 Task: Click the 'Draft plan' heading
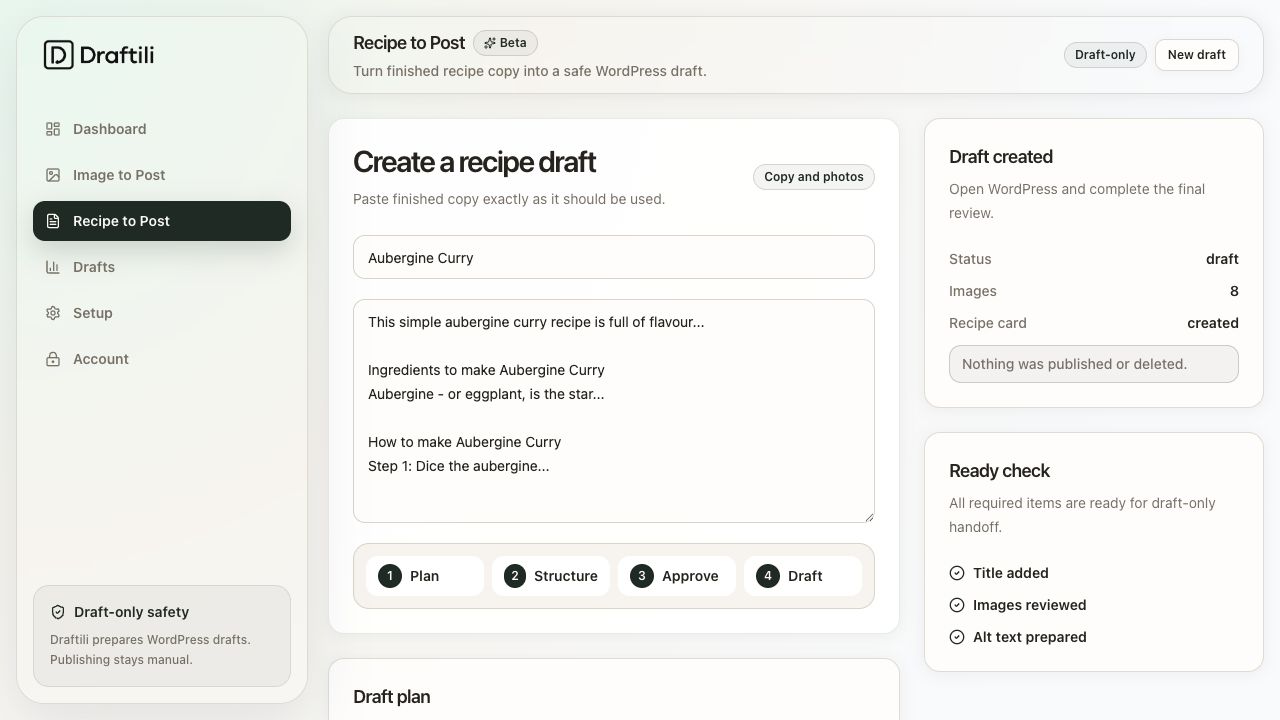[x=392, y=697]
